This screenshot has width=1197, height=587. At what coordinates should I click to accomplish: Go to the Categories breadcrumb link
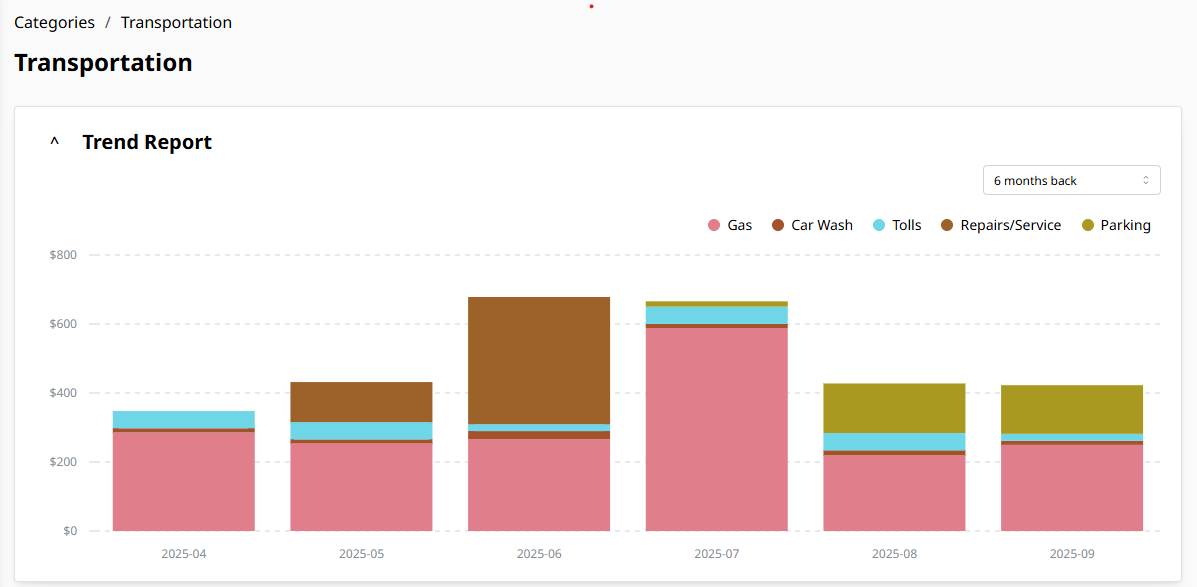pos(54,22)
